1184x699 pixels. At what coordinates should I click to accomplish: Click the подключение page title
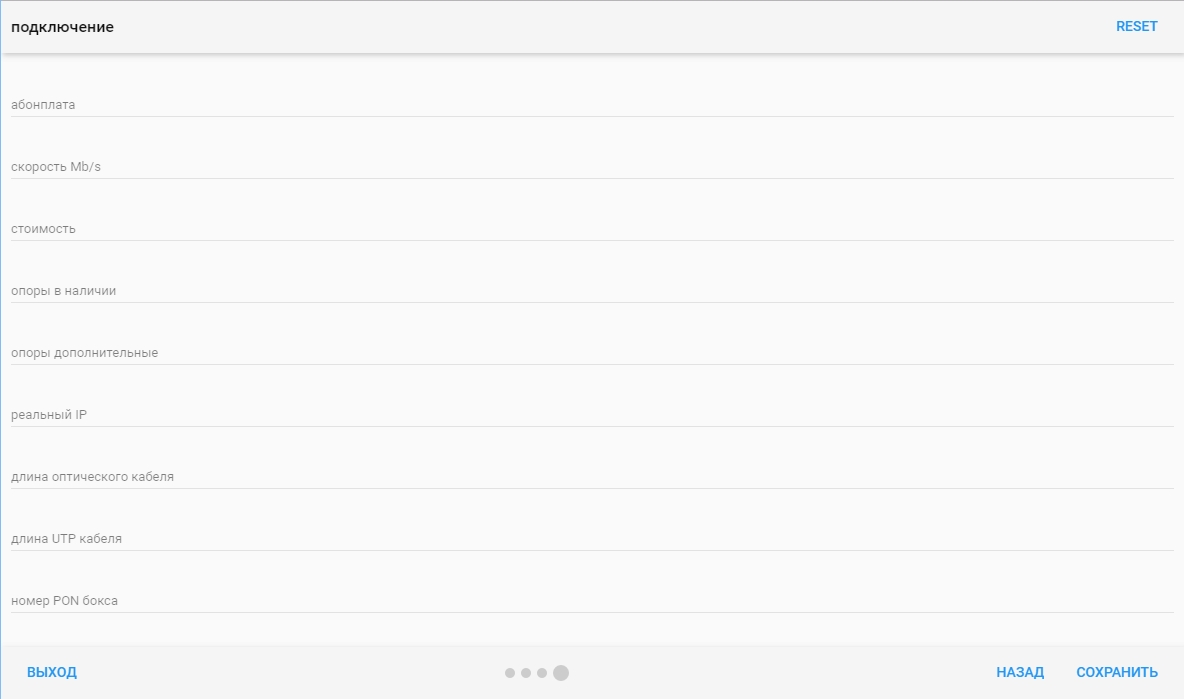pyautogui.click(x=62, y=27)
